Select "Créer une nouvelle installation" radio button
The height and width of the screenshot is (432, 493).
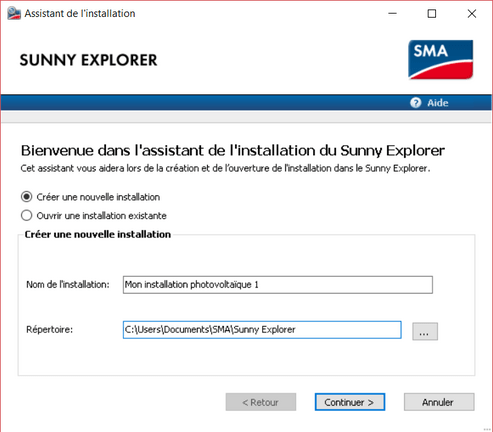pos(27,197)
